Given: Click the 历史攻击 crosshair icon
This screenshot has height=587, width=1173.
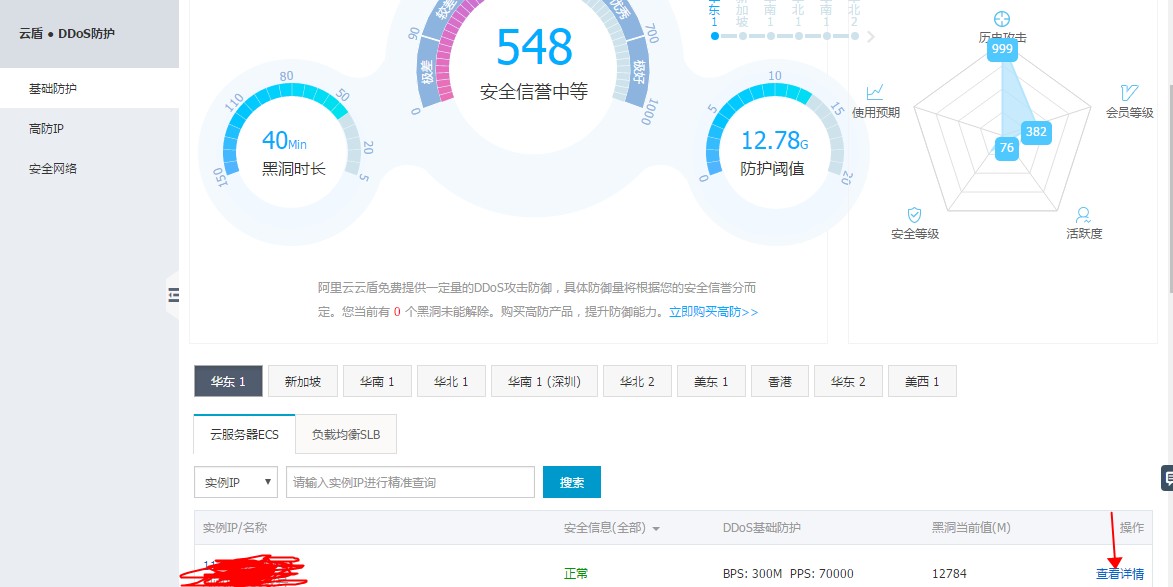Looking at the screenshot, I should tap(1002, 19).
